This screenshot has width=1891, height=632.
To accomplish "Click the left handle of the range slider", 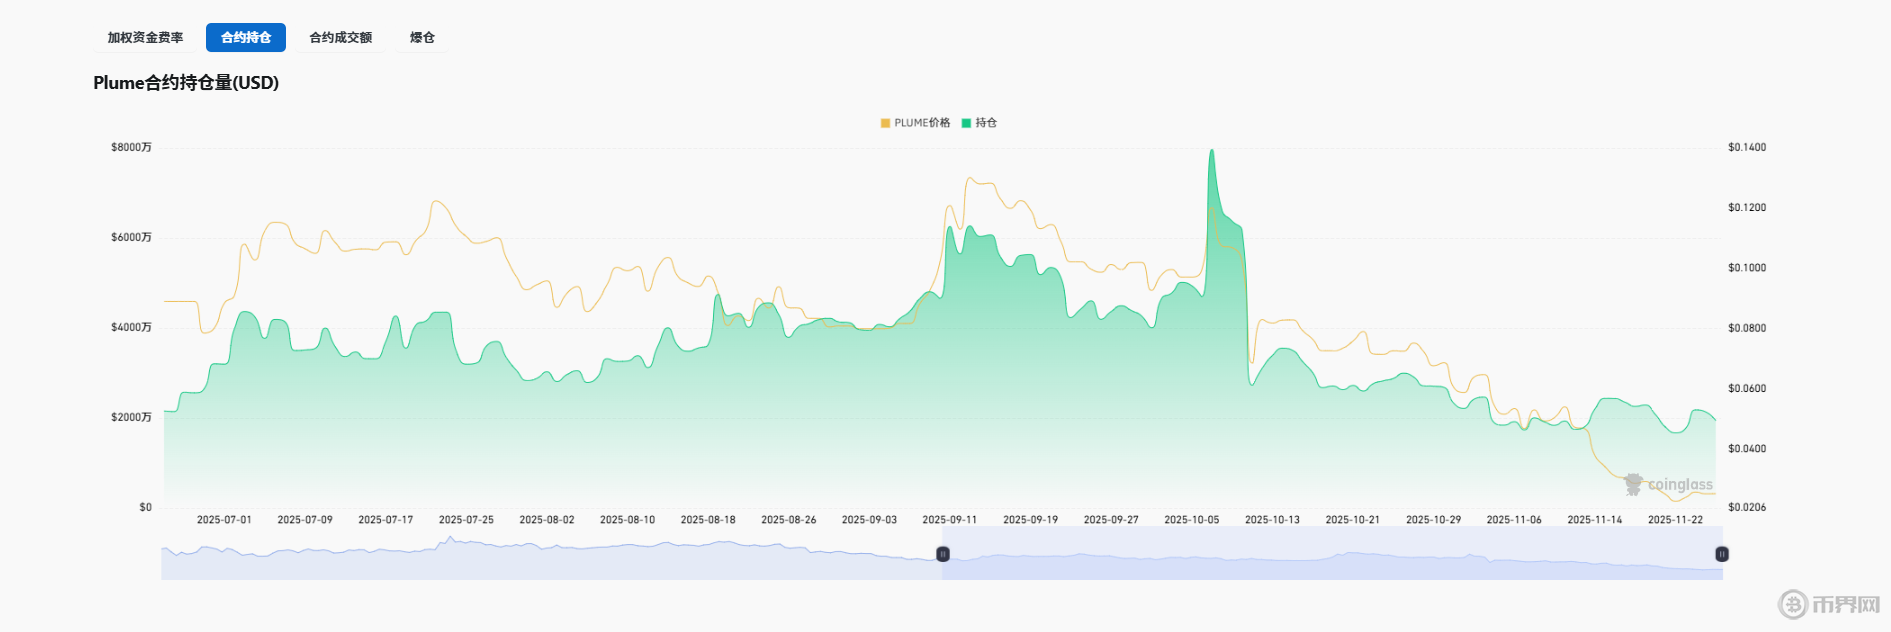I will tap(942, 554).
